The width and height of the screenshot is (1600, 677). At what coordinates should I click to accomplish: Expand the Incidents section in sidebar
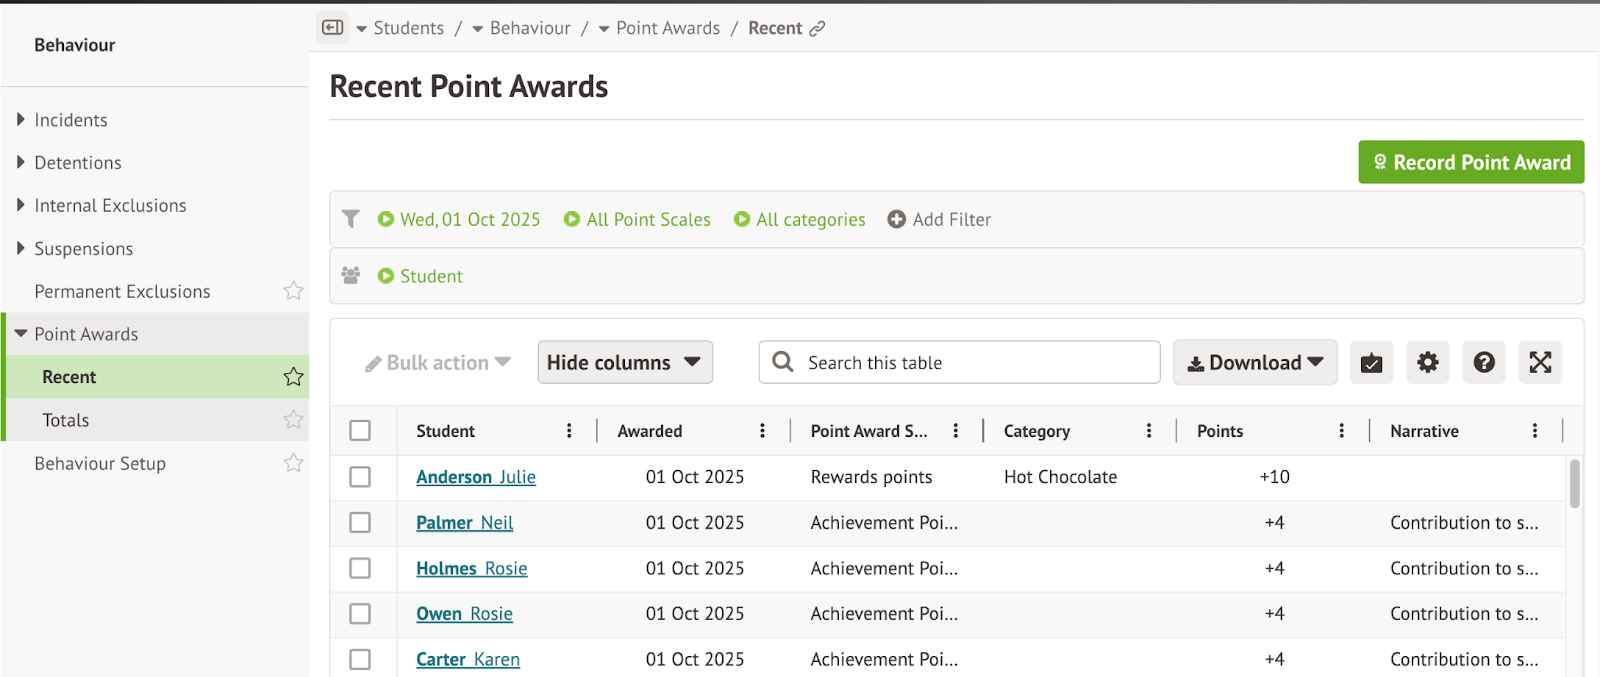(x=70, y=120)
